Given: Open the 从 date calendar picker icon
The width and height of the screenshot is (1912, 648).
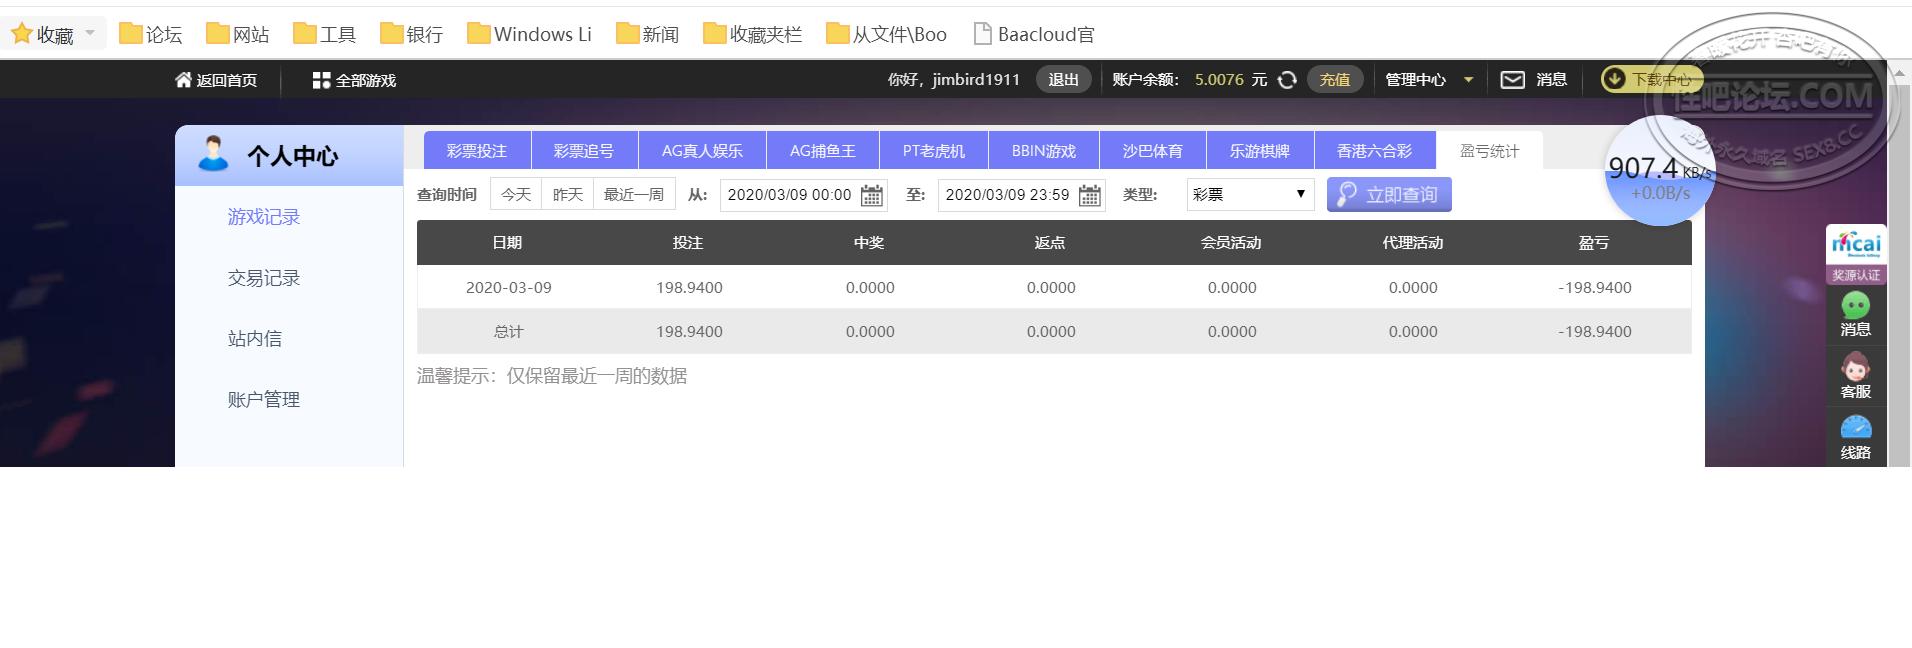Looking at the screenshot, I should (x=872, y=195).
